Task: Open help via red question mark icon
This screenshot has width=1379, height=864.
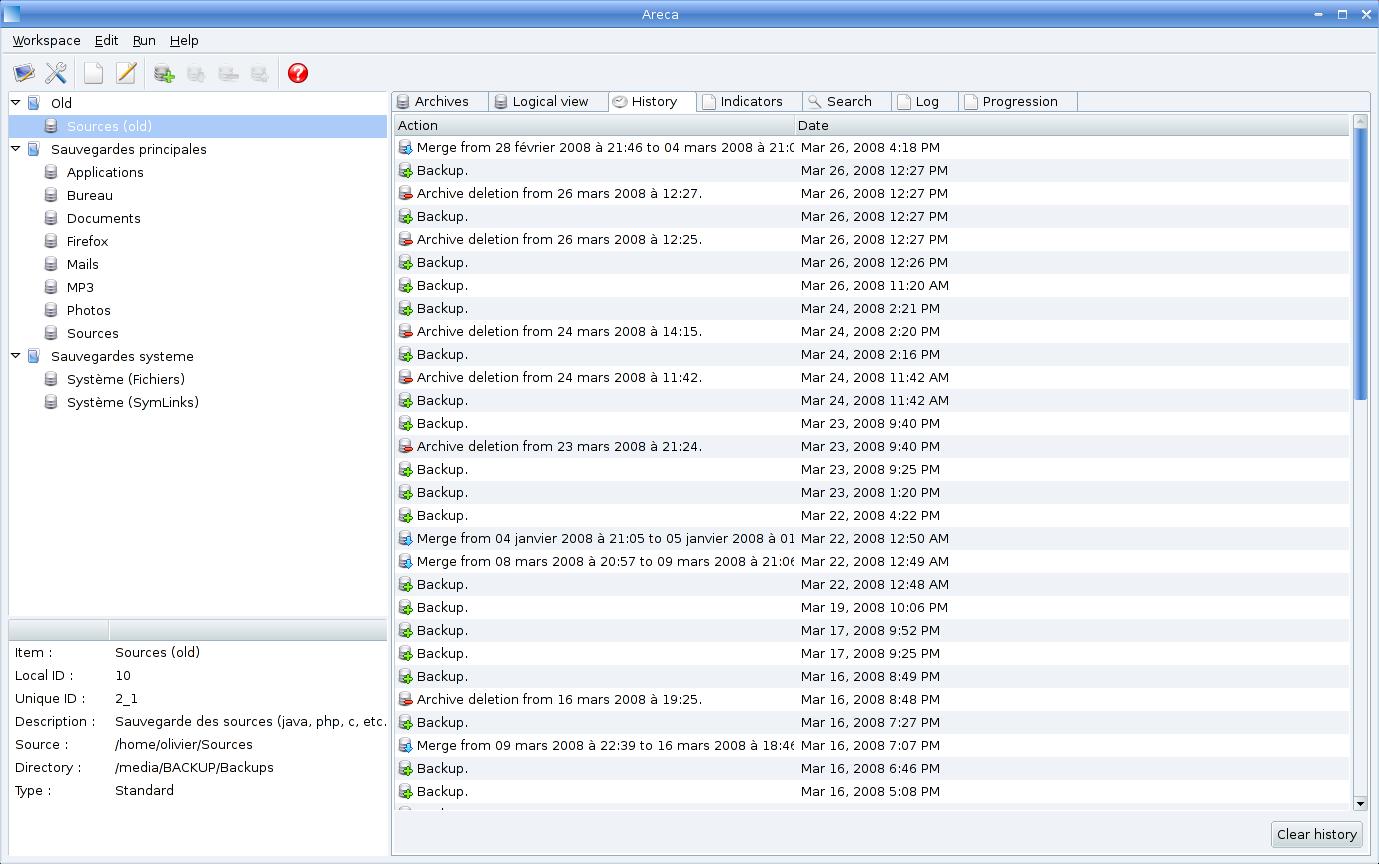Action: [297, 73]
